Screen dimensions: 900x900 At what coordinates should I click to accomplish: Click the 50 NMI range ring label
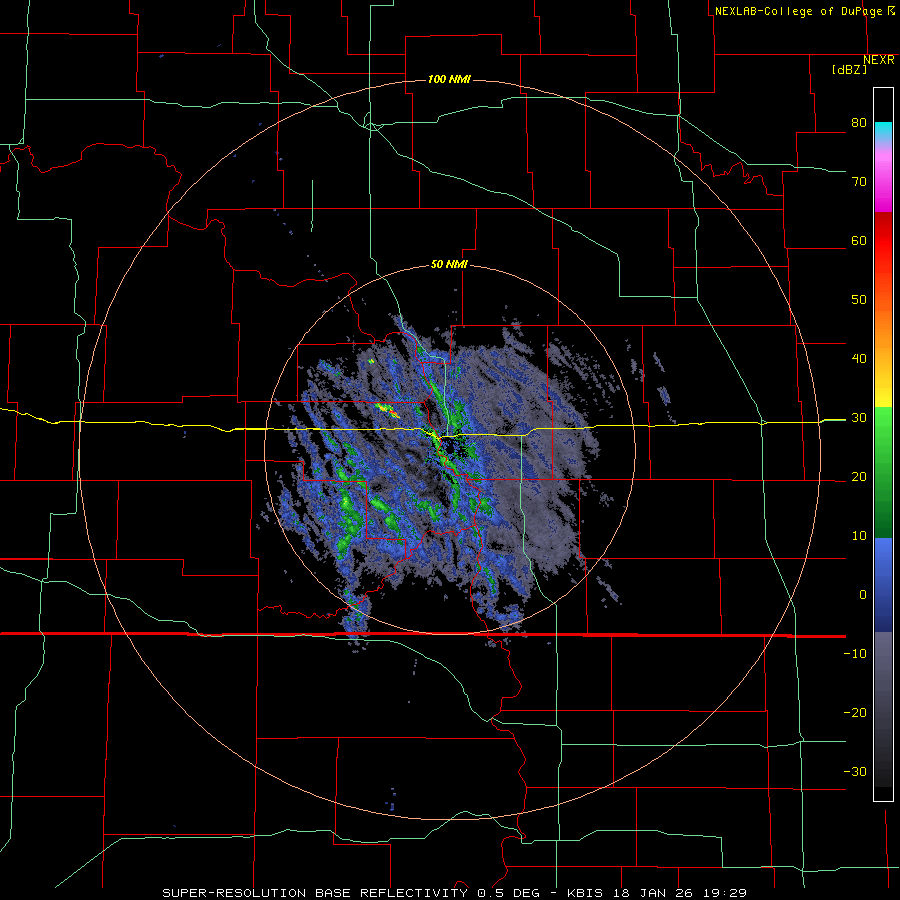pyautogui.click(x=449, y=265)
